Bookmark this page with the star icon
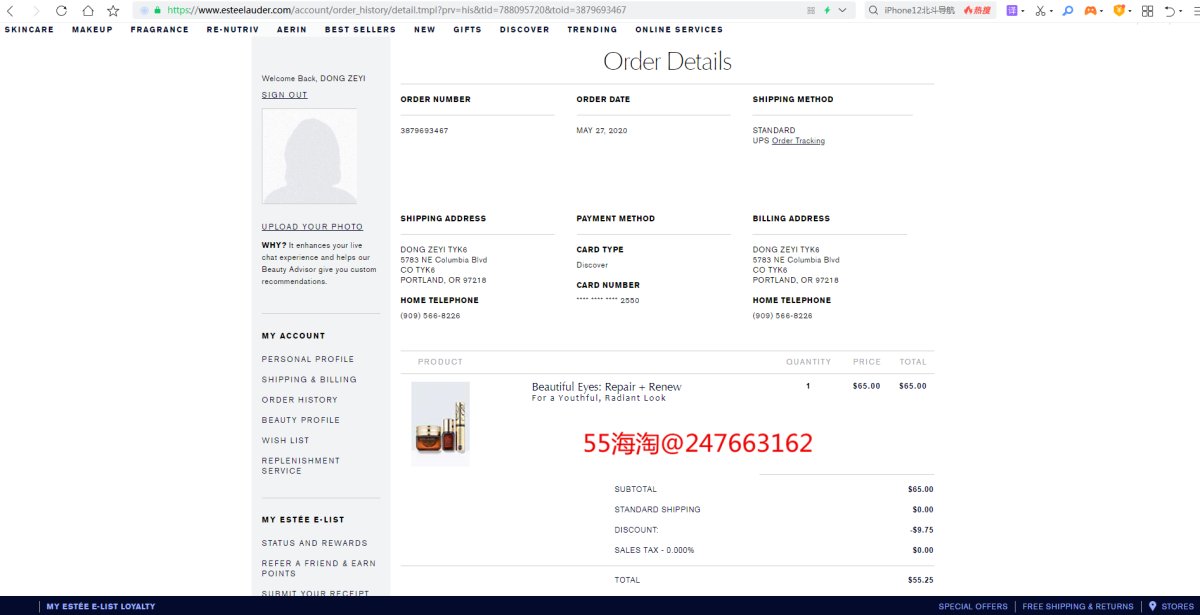1200x615 pixels. pos(113,10)
